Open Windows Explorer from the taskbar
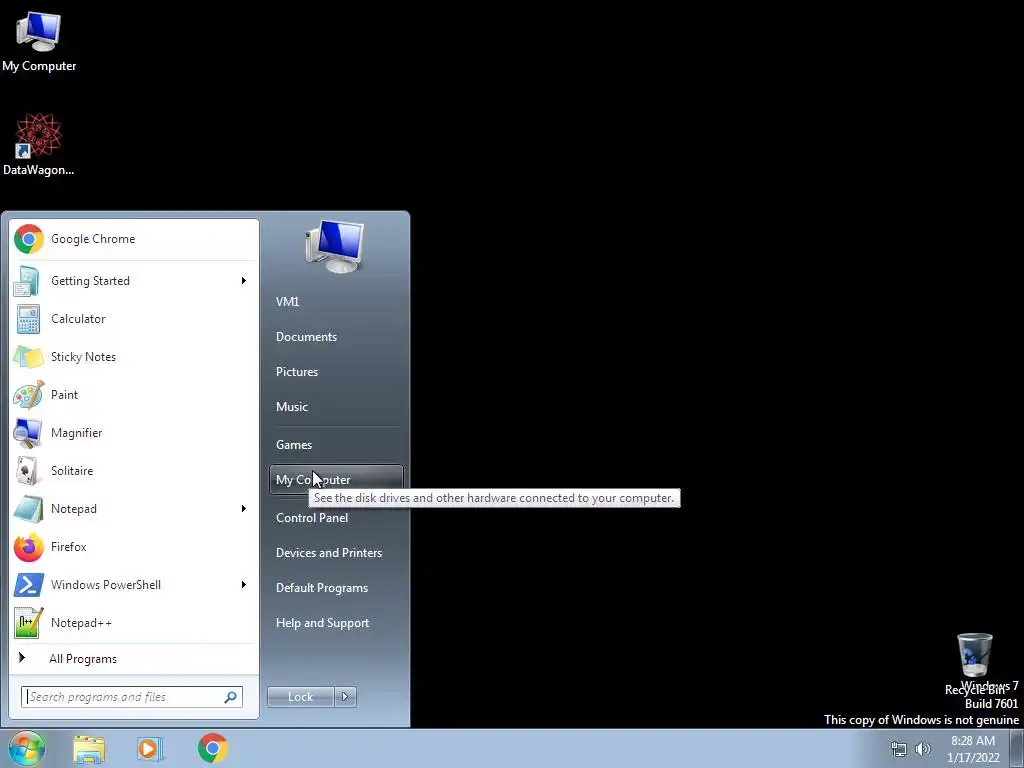Viewport: 1024px width, 768px height. click(x=89, y=748)
